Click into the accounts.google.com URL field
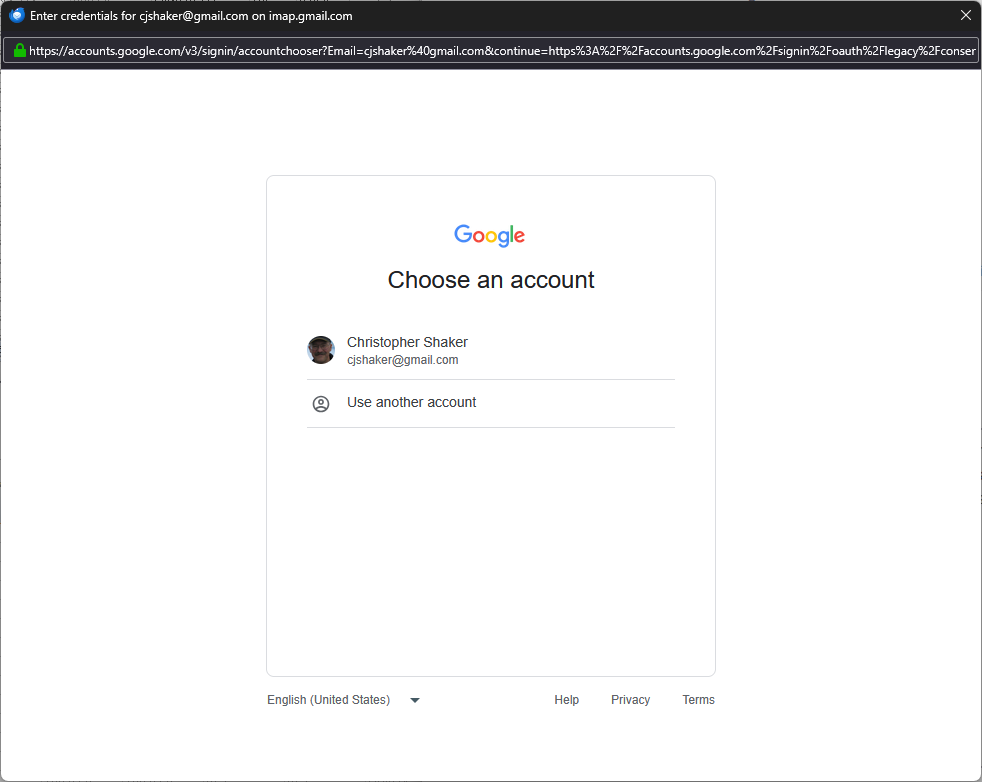The width and height of the screenshot is (982, 782). pos(500,50)
